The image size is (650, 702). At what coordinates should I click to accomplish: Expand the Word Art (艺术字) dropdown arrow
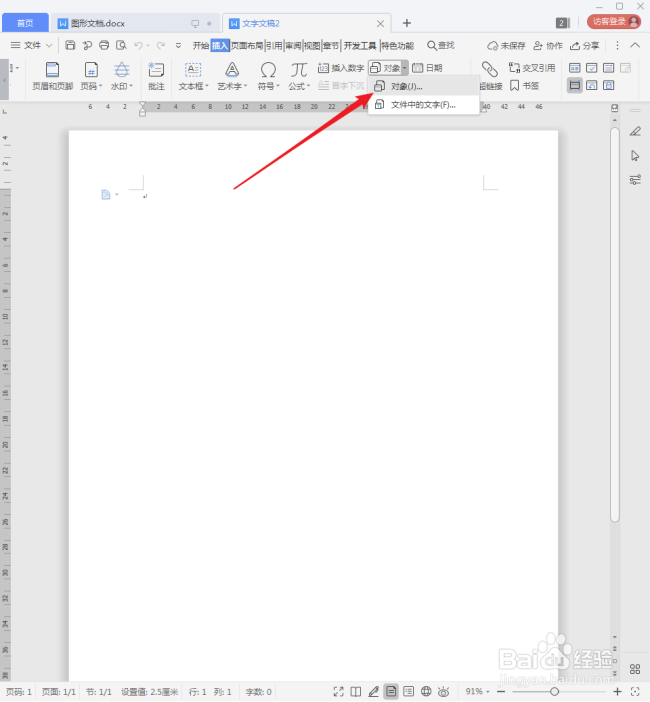[x=245, y=86]
